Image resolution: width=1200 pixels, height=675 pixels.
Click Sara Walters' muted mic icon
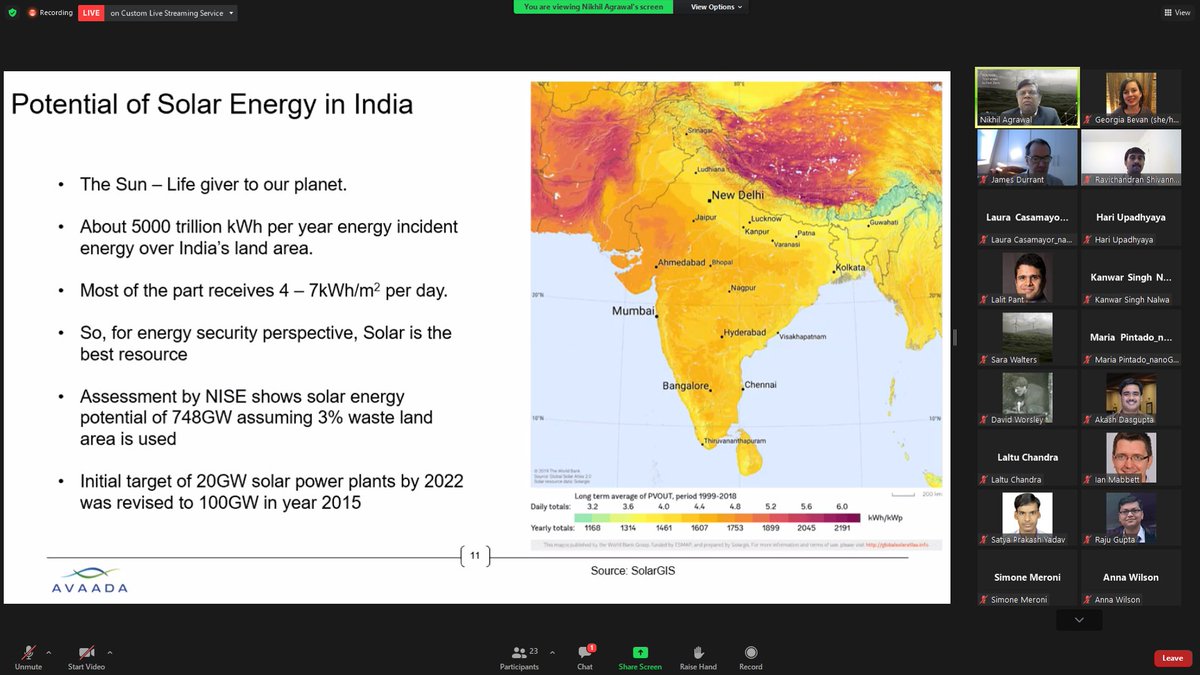pyautogui.click(x=985, y=360)
